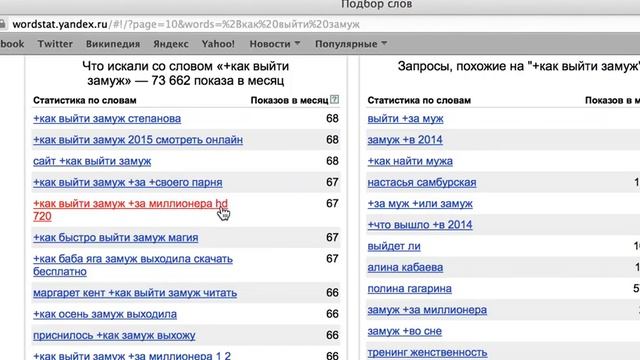
Task: Open the Новости bookmarks dropdown
Action: [275, 44]
